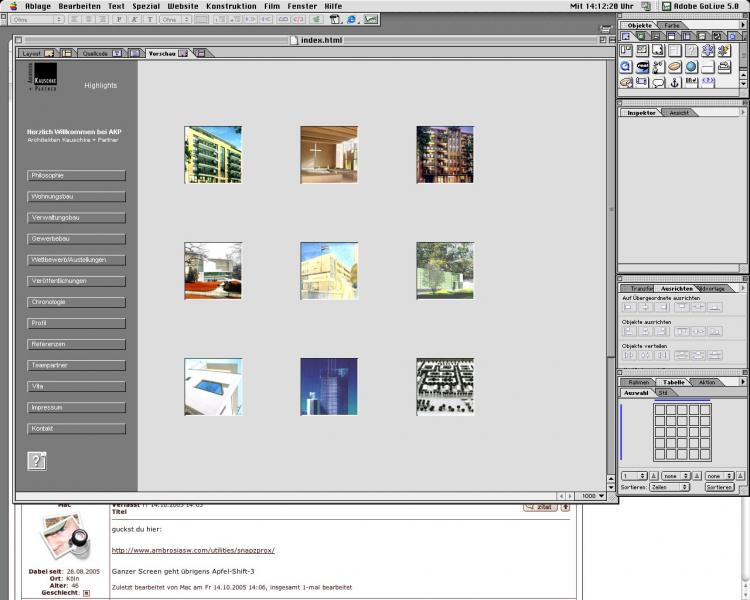Switch to the Farbe palette tab
Screen dimensions: 750x600
672,25
